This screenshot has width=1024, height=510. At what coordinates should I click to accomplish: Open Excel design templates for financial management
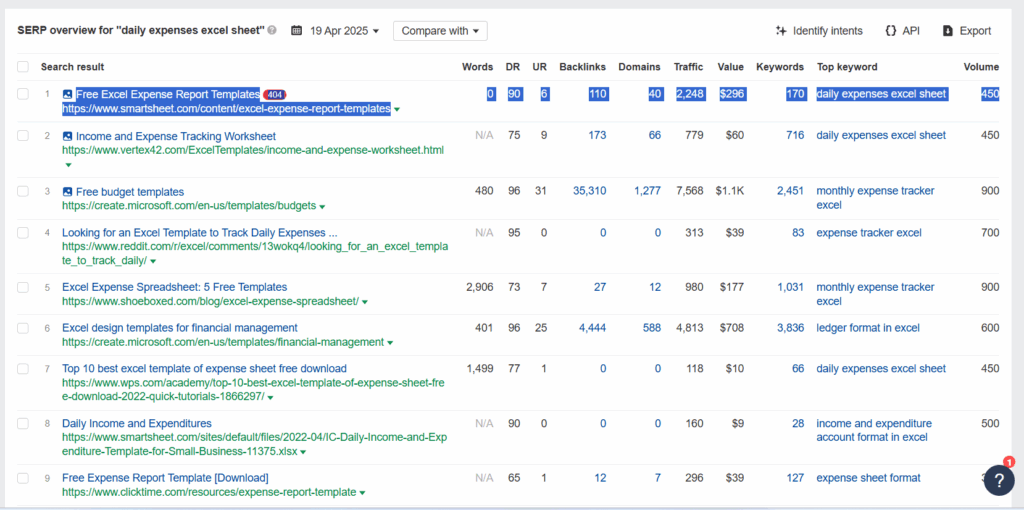coord(180,328)
